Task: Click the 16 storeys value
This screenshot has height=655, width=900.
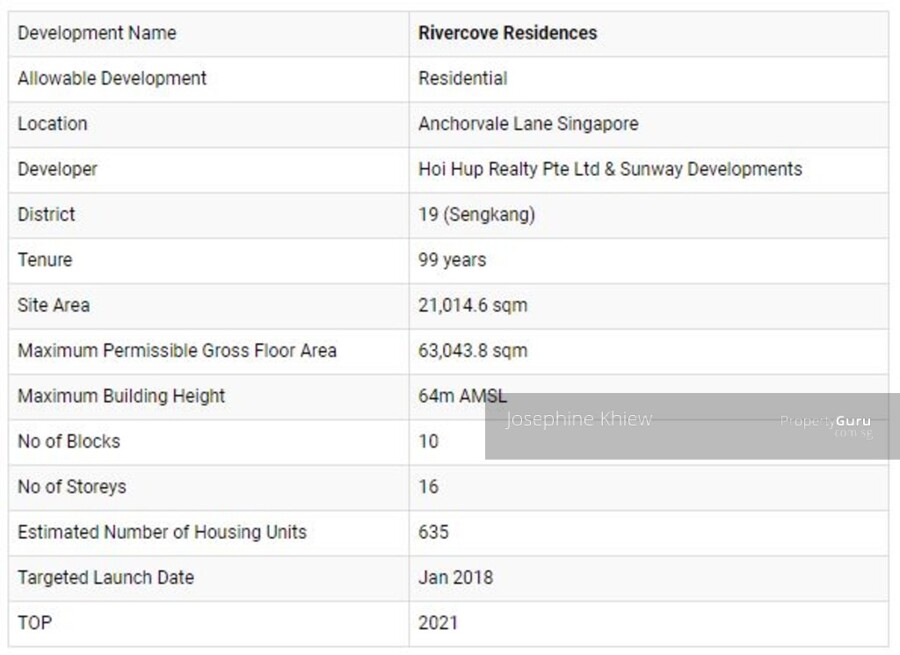Action: [x=428, y=487]
